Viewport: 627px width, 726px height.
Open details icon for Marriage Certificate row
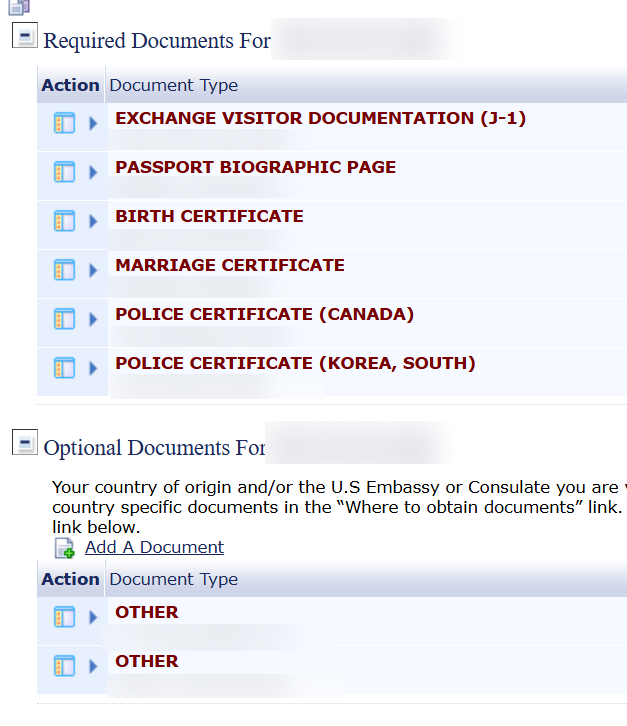point(64,270)
